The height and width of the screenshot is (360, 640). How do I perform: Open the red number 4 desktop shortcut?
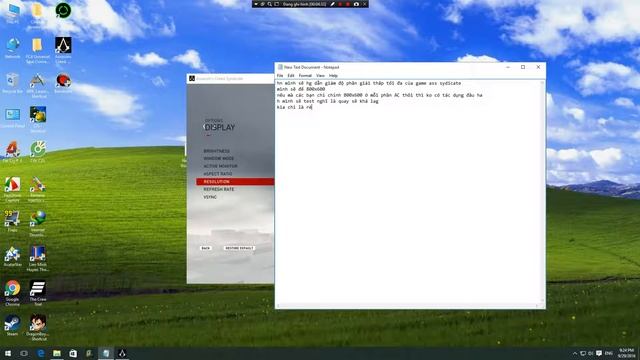tap(12, 152)
